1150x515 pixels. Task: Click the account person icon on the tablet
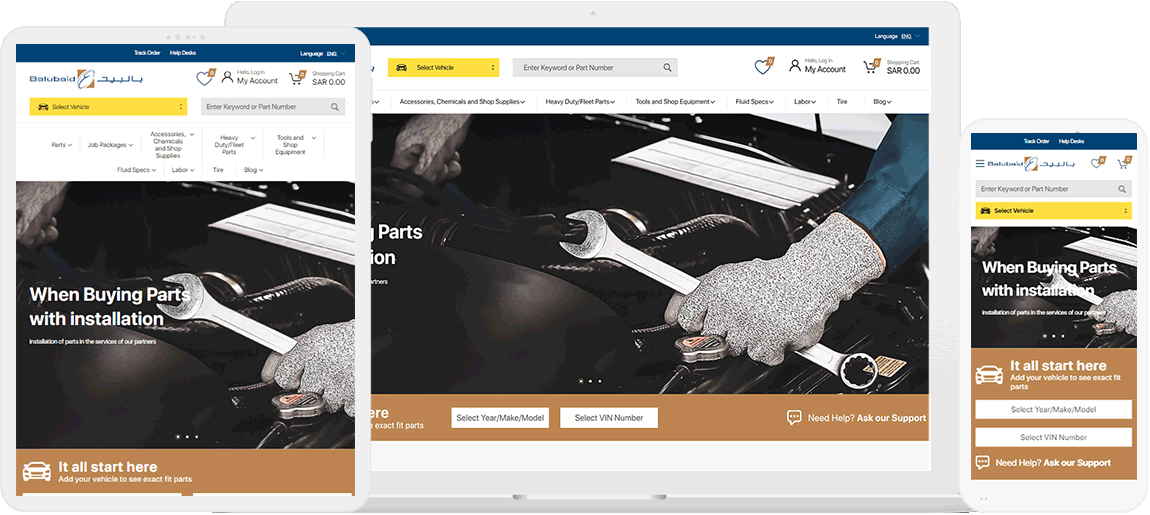(x=227, y=76)
